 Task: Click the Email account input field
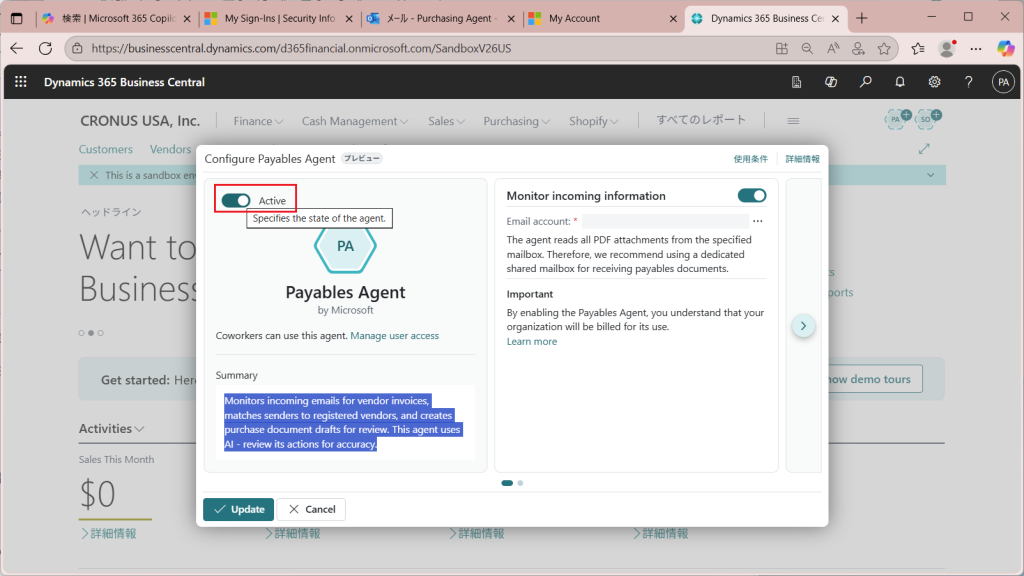[x=665, y=221]
